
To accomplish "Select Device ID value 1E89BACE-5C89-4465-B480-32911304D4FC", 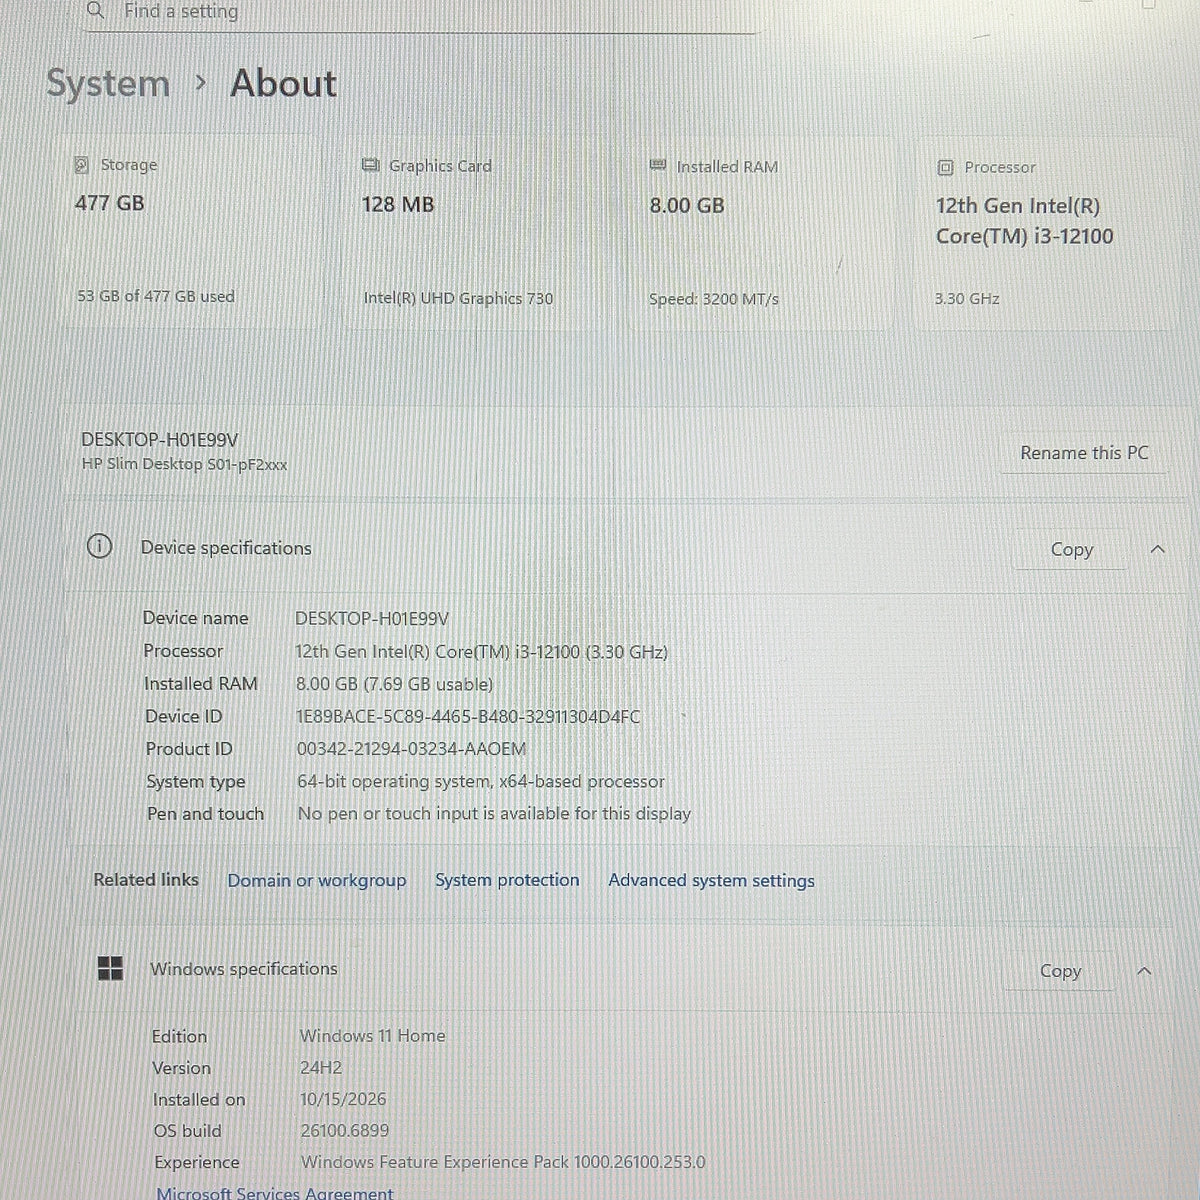I will click(x=468, y=717).
